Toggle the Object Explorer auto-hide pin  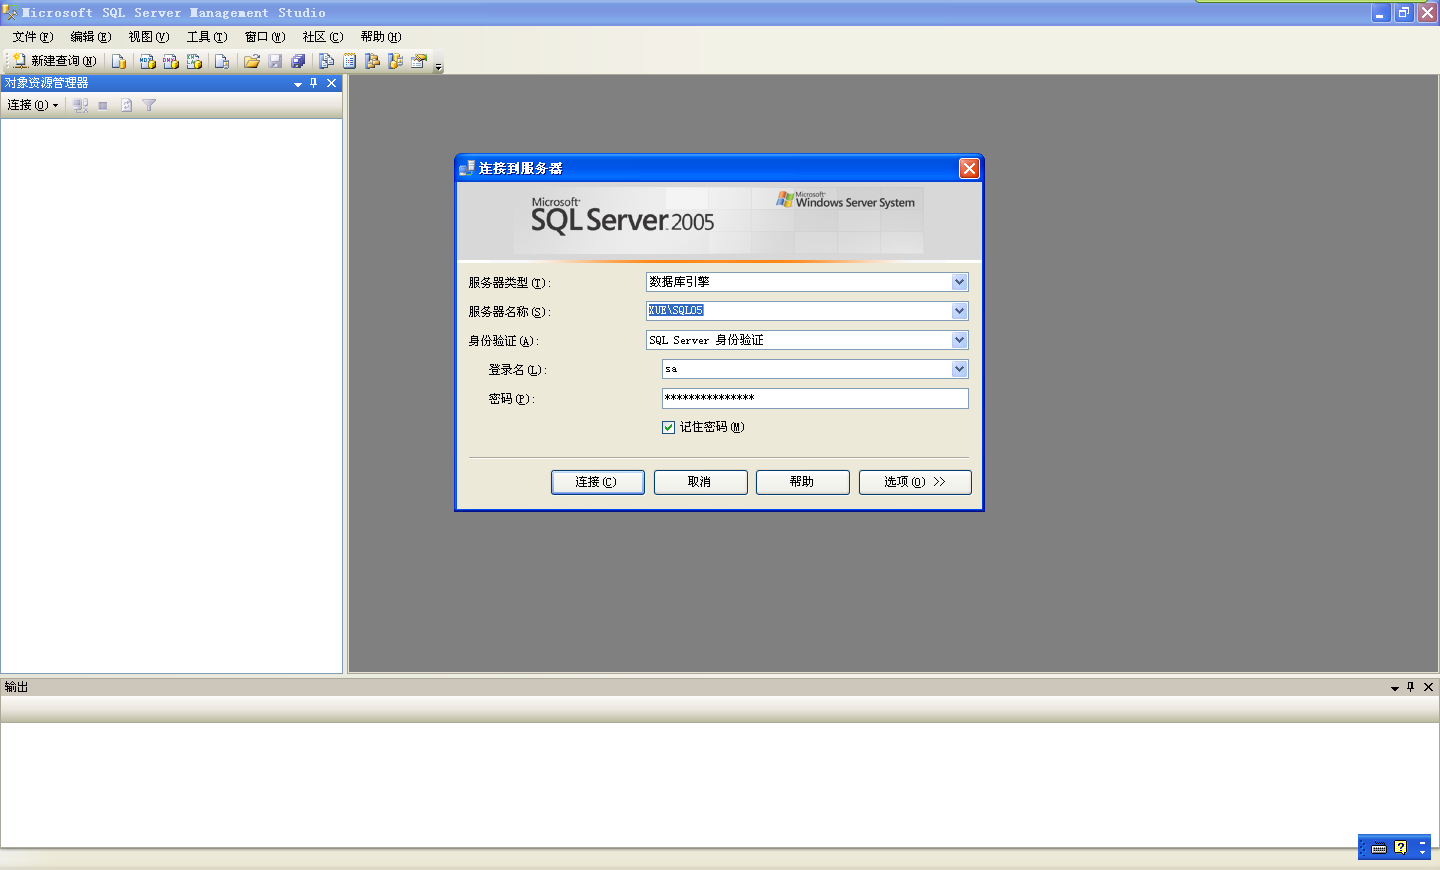(314, 84)
